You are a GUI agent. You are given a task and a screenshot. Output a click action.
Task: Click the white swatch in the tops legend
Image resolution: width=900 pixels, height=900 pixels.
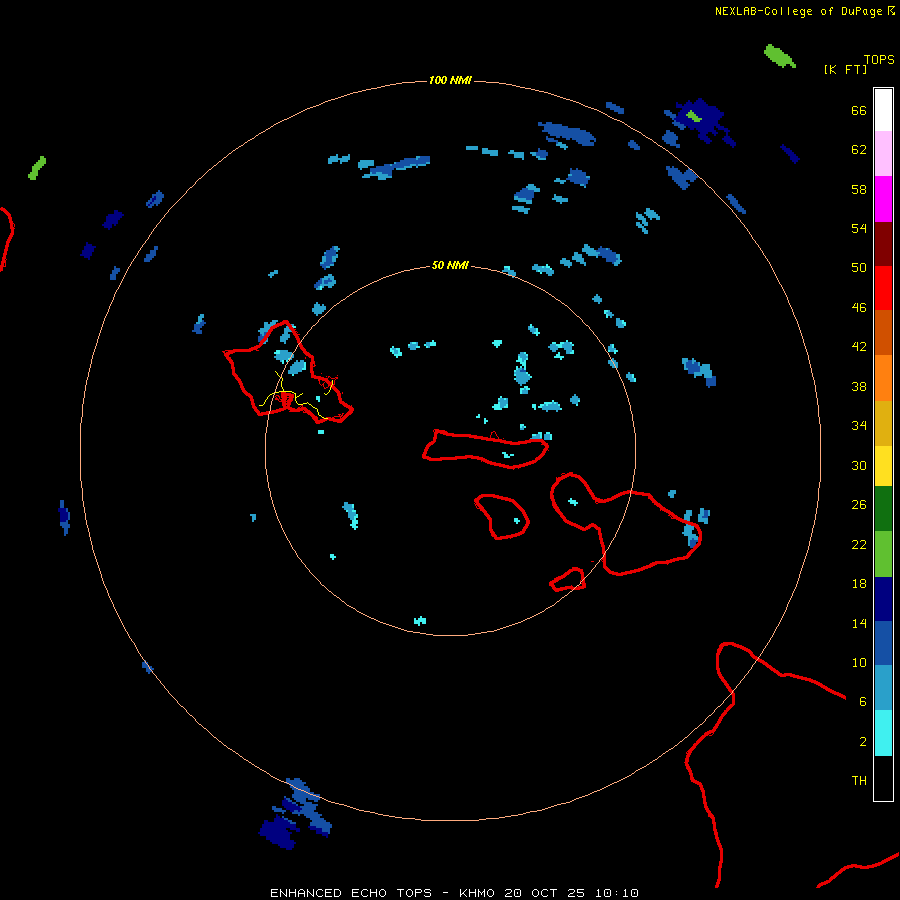(883, 110)
